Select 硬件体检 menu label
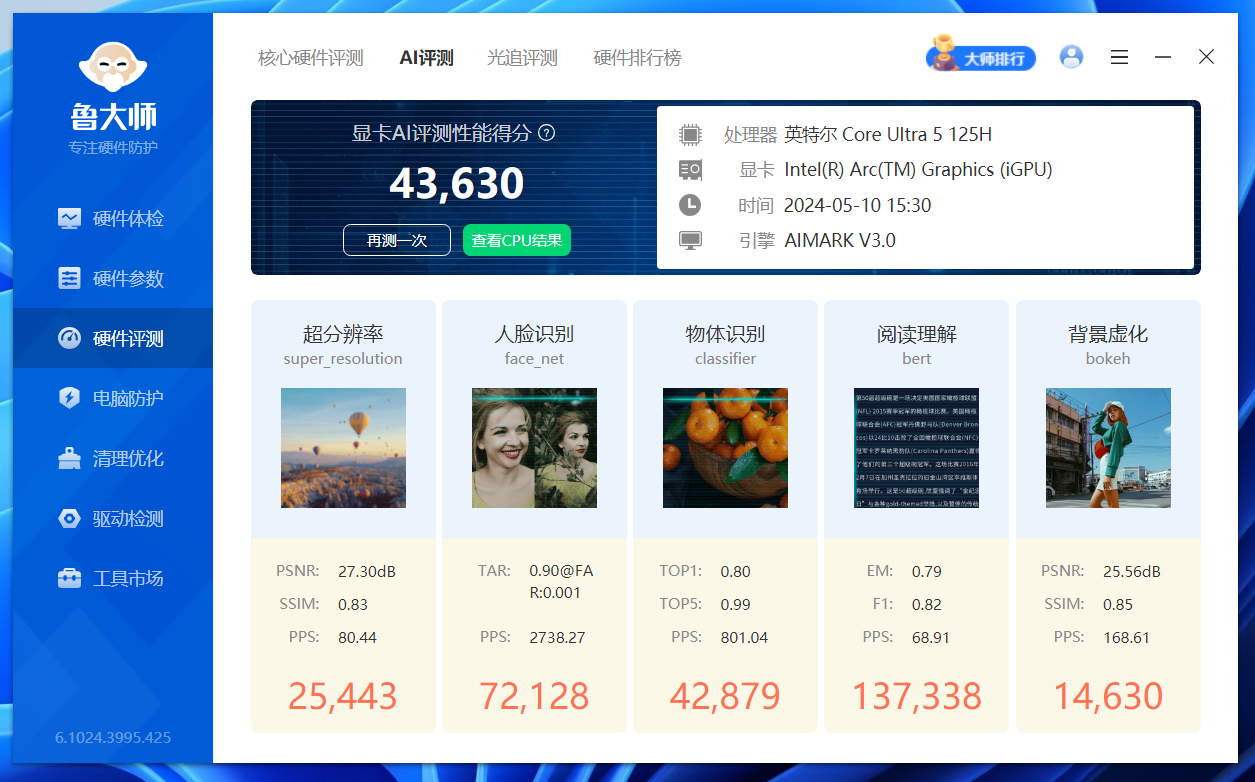The height and width of the screenshot is (782, 1255). coord(128,218)
